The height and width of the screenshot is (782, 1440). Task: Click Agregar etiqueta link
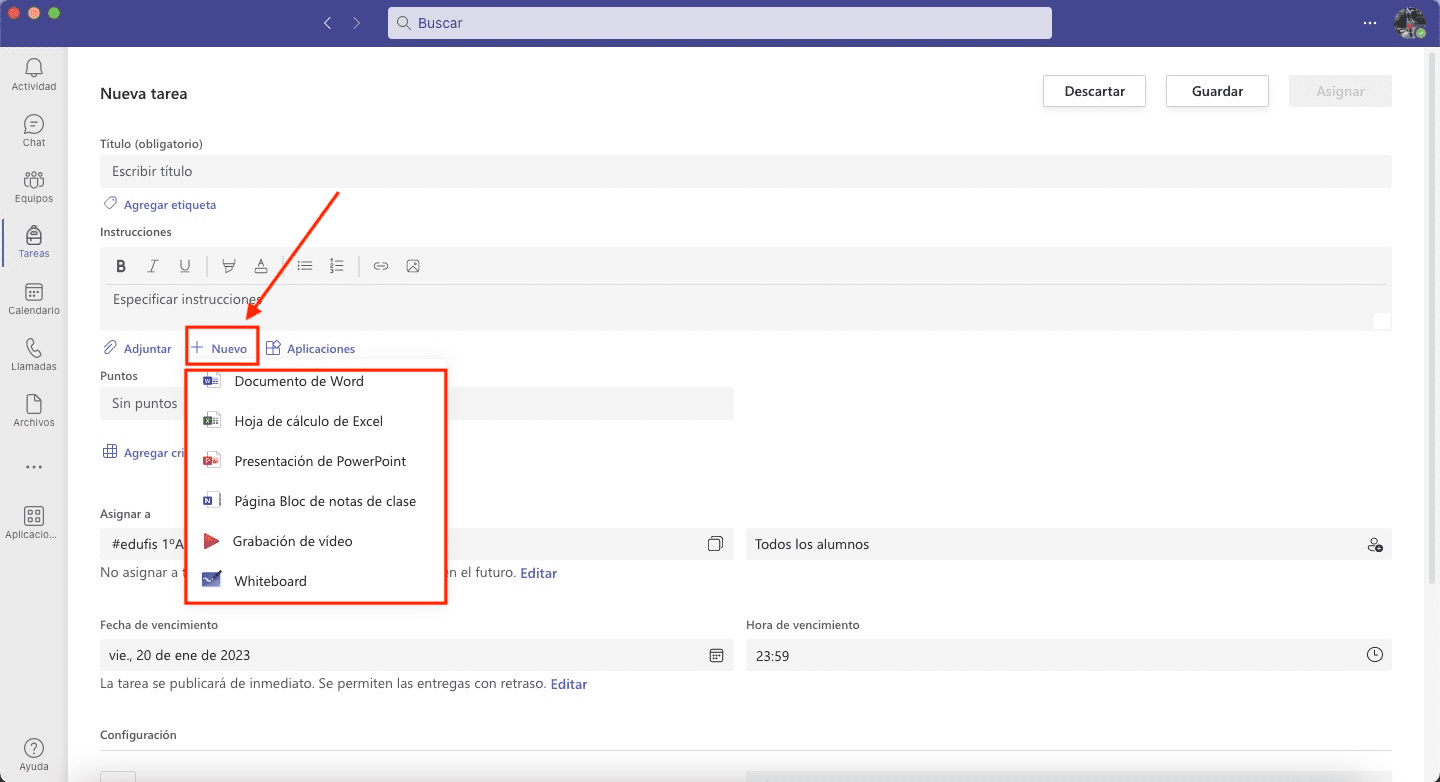(169, 205)
